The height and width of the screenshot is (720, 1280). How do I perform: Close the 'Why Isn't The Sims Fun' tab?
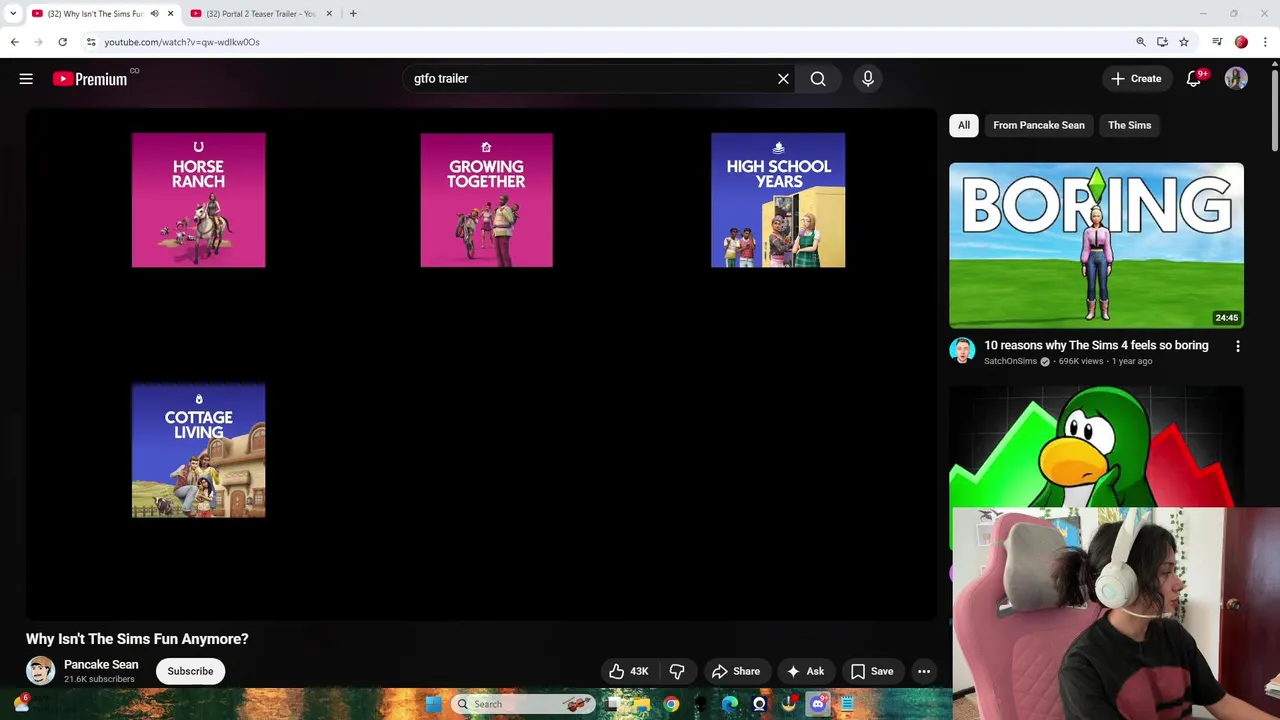[x=170, y=14]
